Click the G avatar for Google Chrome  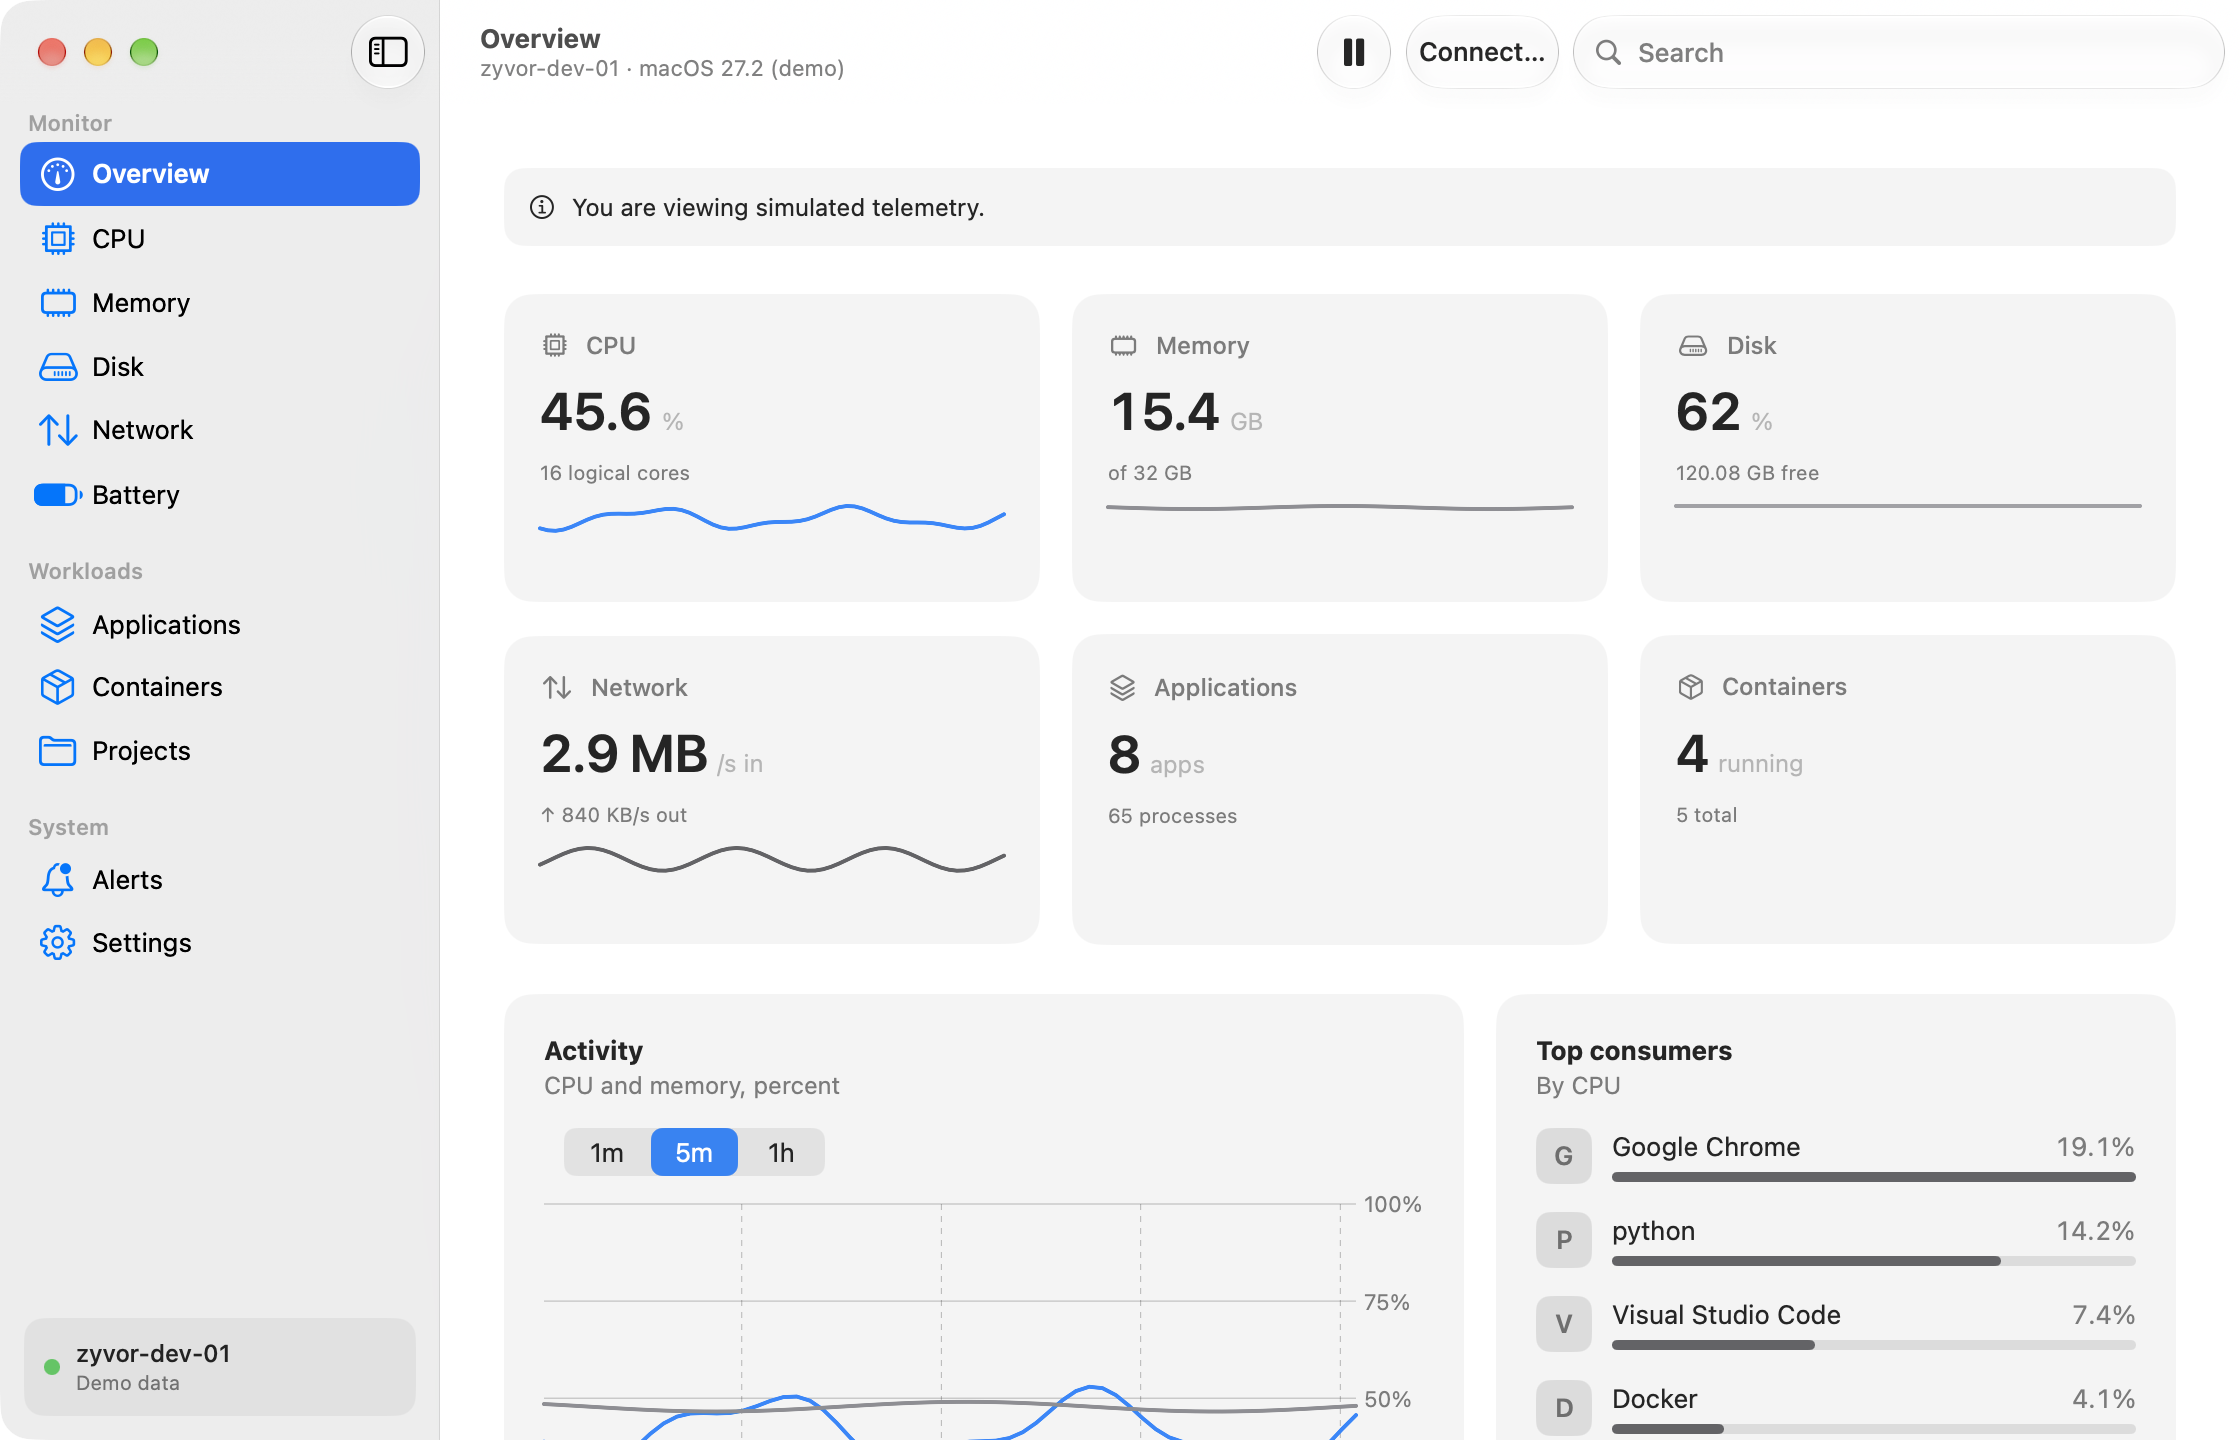(x=1564, y=1156)
